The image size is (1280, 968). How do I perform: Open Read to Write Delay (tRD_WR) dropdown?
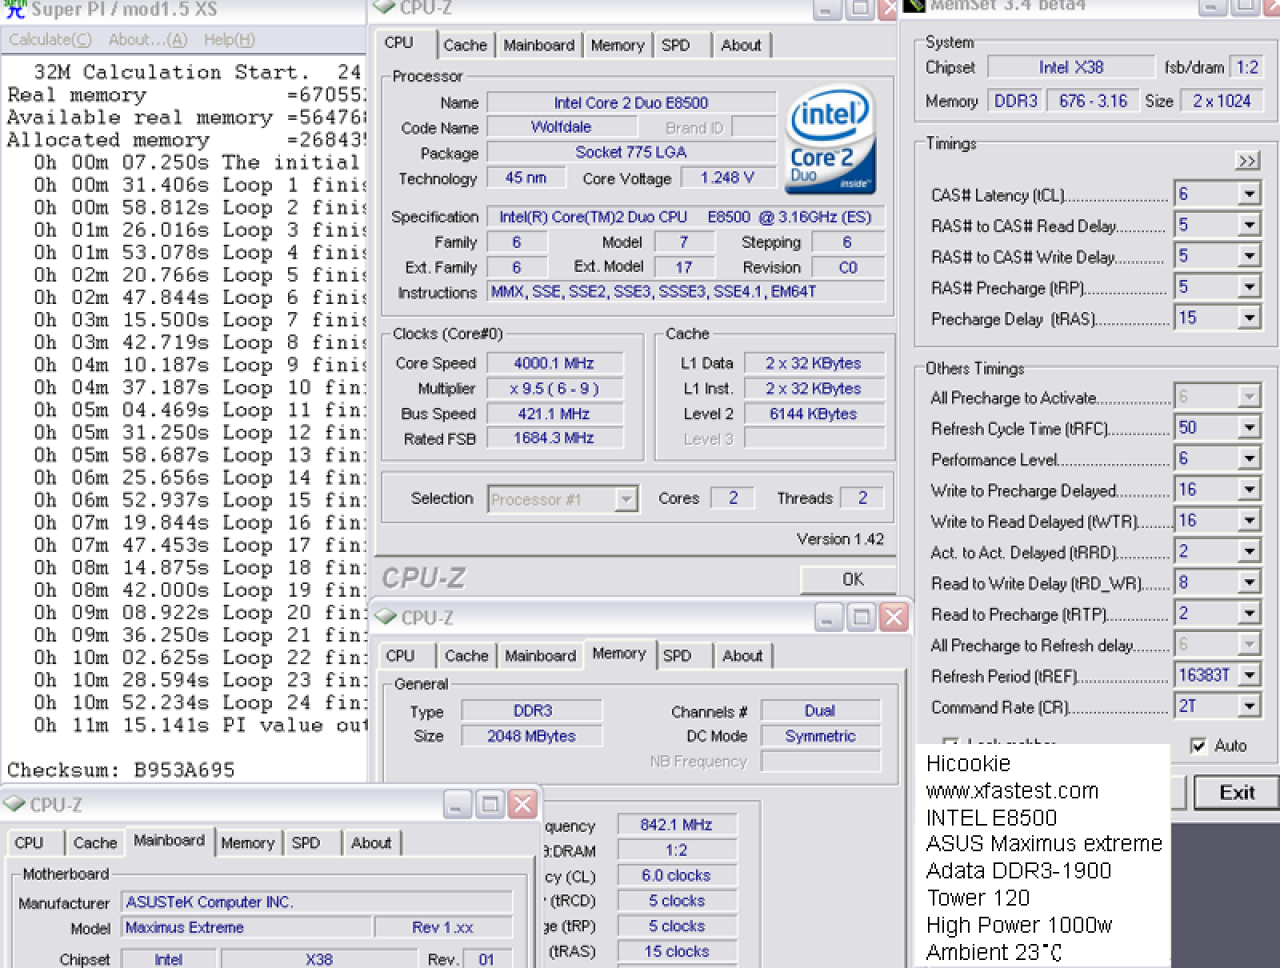[x=1249, y=583]
